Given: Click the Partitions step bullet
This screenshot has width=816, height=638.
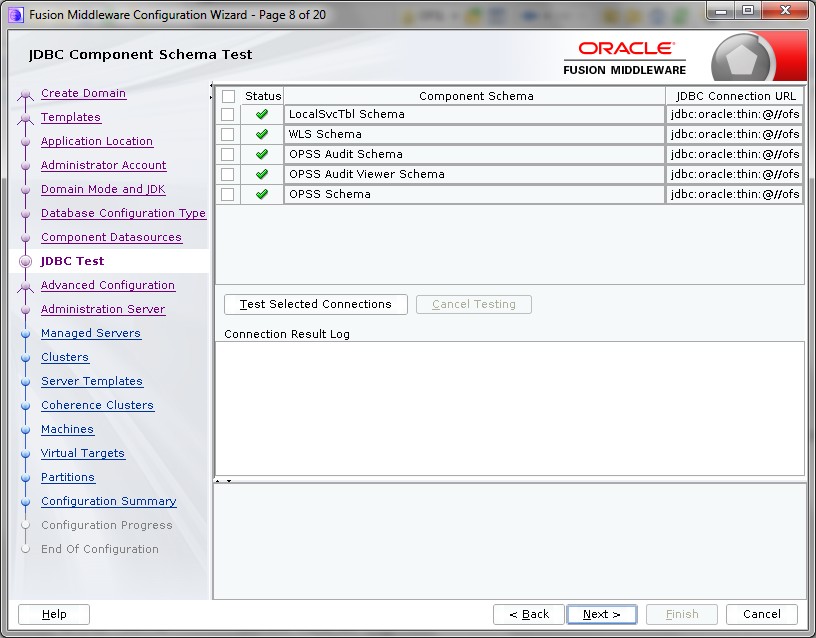Looking at the screenshot, I should tap(26, 478).
